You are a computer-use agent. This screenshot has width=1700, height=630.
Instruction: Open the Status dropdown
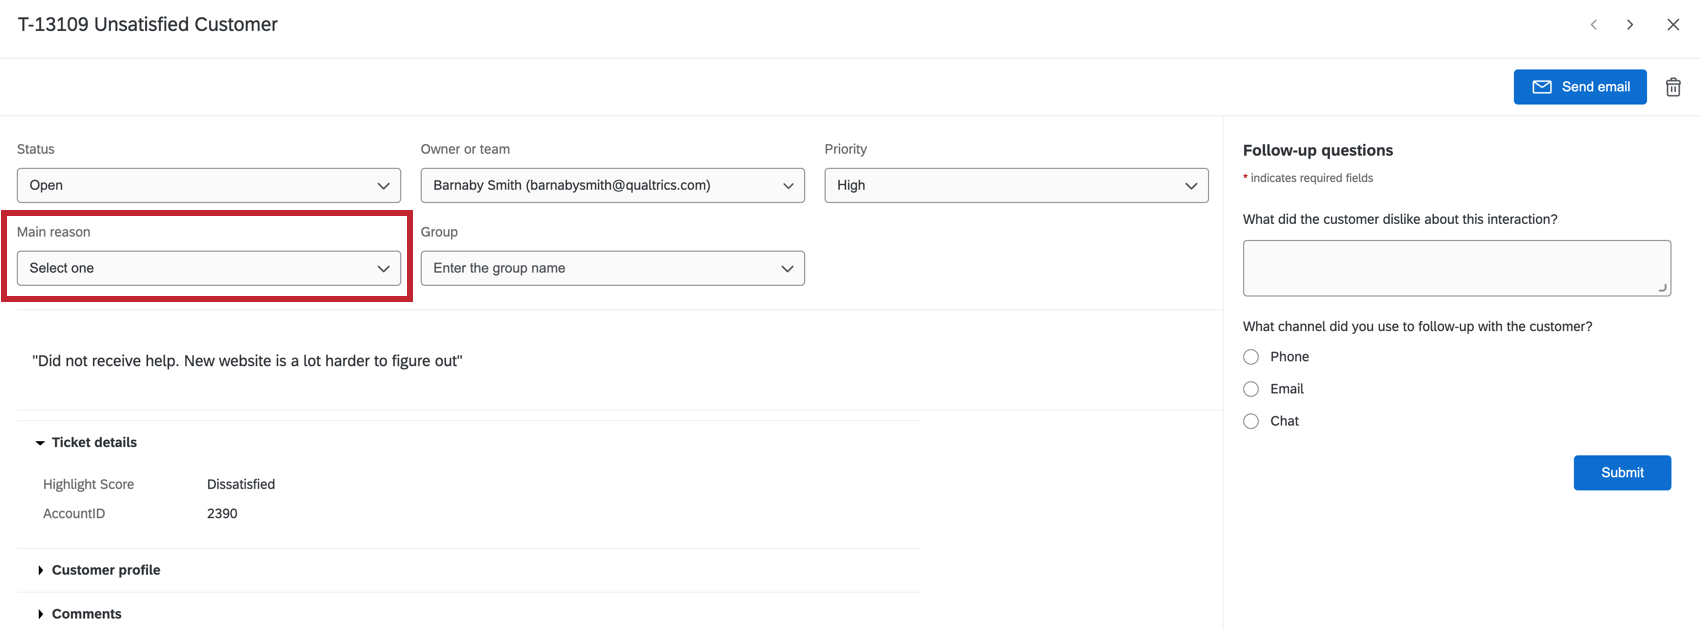[208, 185]
